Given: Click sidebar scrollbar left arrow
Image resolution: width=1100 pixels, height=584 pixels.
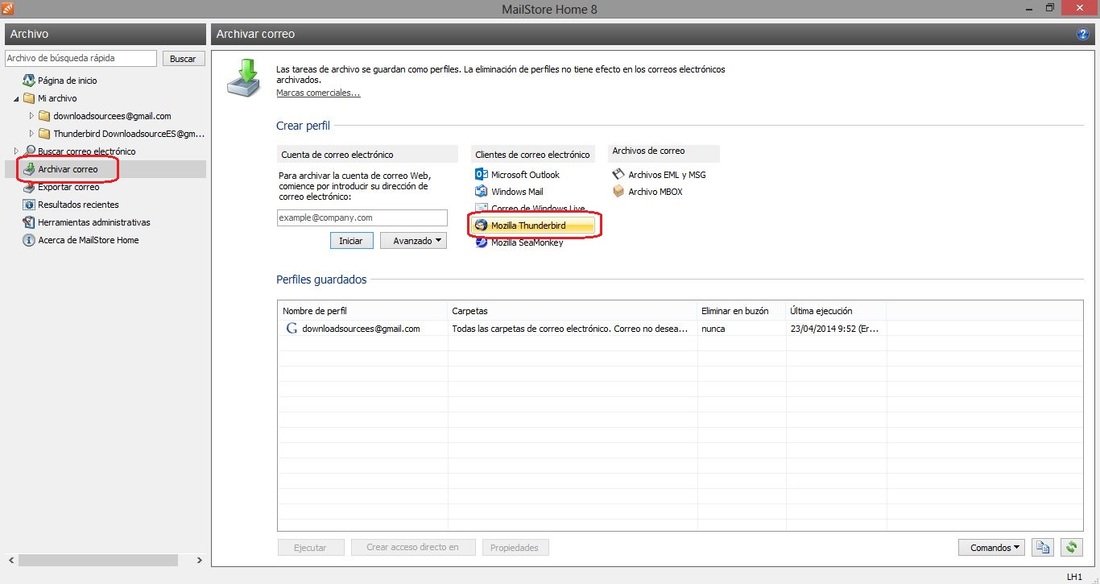Looking at the screenshot, I should point(11,560).
